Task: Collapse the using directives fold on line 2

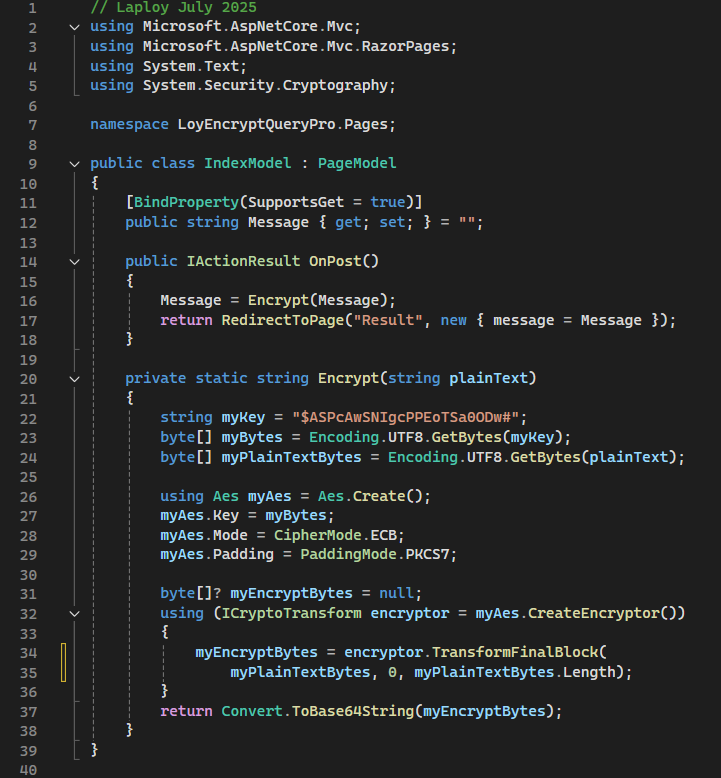Action: tap(75, 27)
